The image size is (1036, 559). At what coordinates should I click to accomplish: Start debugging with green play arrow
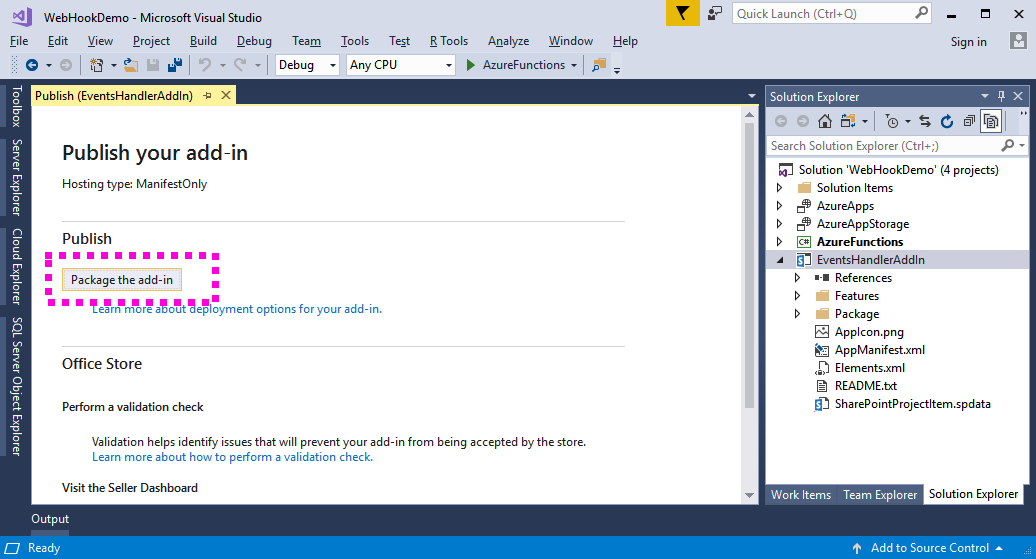(x=470, y=65)
